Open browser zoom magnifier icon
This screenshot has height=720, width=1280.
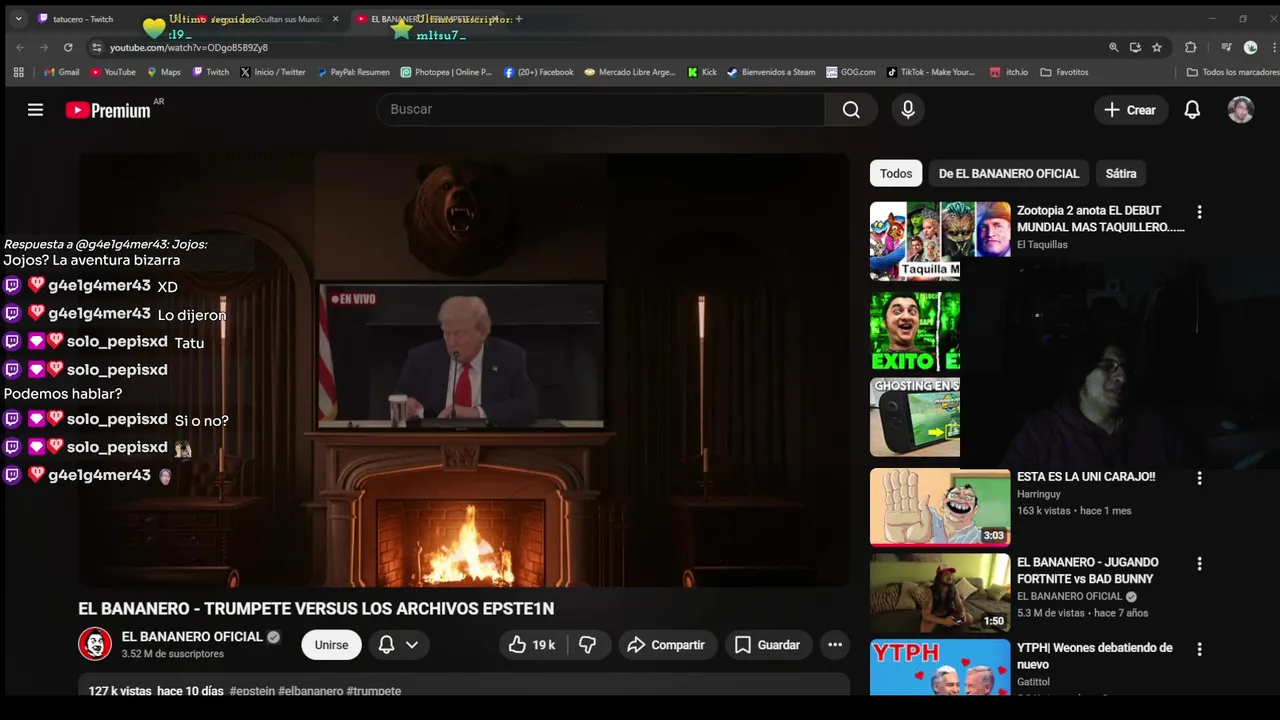click(x=1114, y=47)
